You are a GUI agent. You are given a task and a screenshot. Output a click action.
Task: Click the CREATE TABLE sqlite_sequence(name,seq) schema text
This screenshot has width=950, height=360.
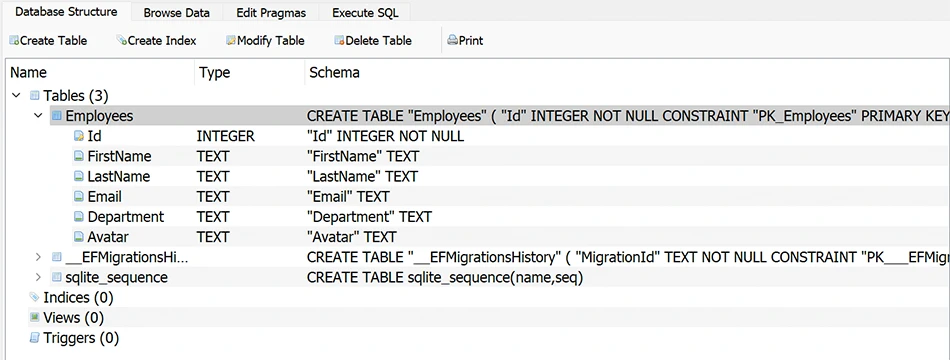[x=445, y=277]
